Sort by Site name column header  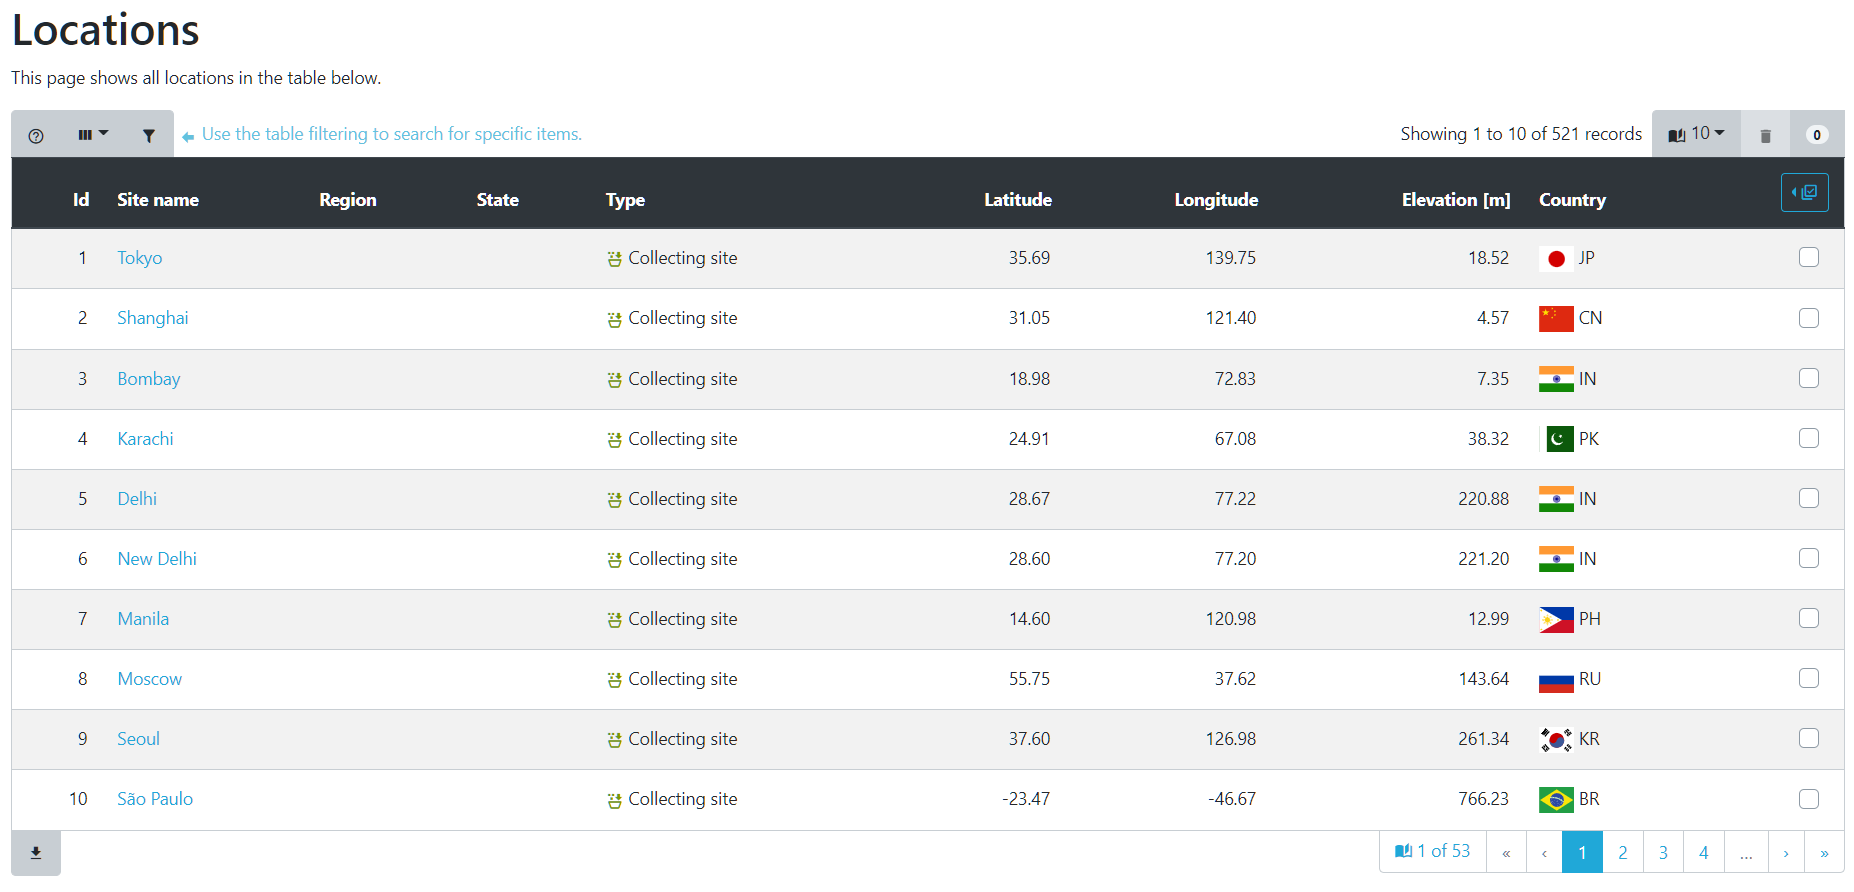tap(157, 200)
